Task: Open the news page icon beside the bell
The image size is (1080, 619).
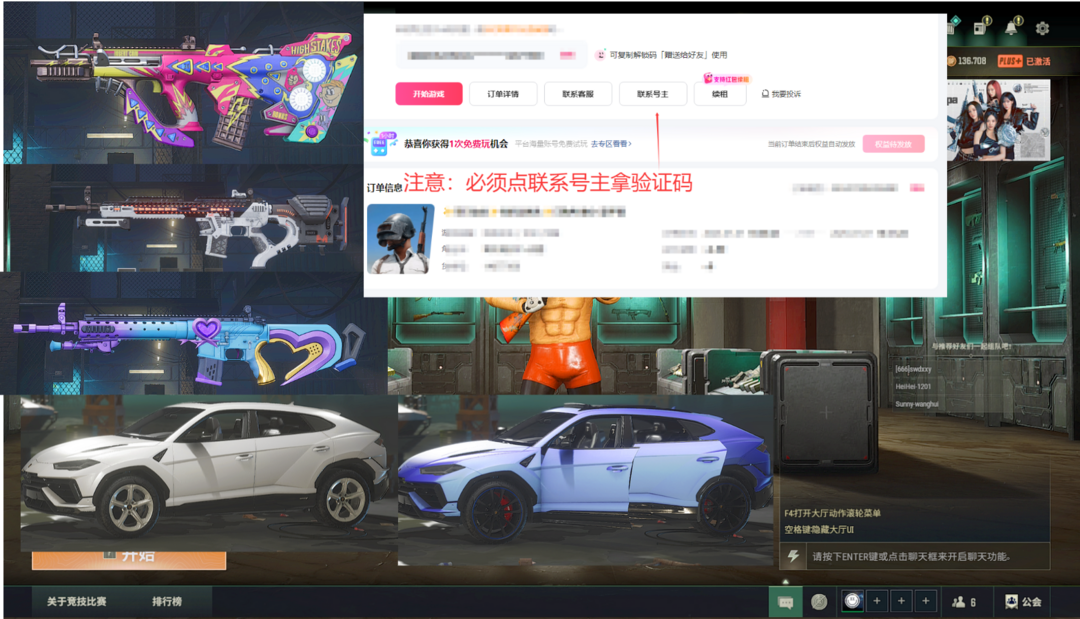Action: coord(980,28)
